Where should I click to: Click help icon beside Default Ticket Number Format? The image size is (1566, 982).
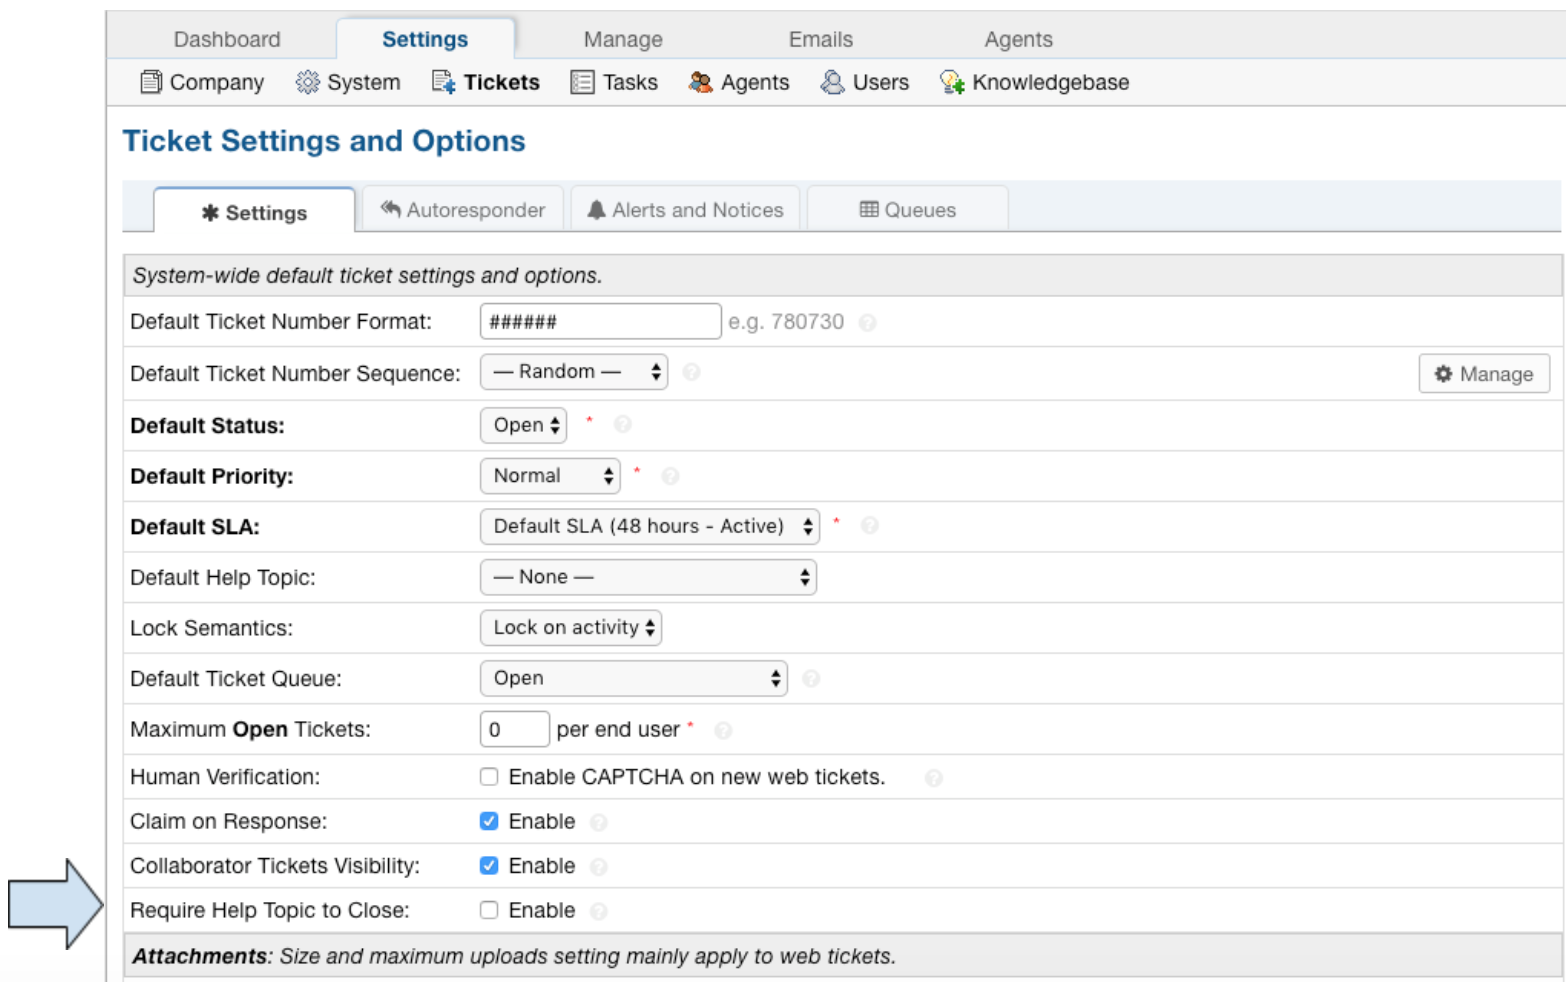(868, 323)
